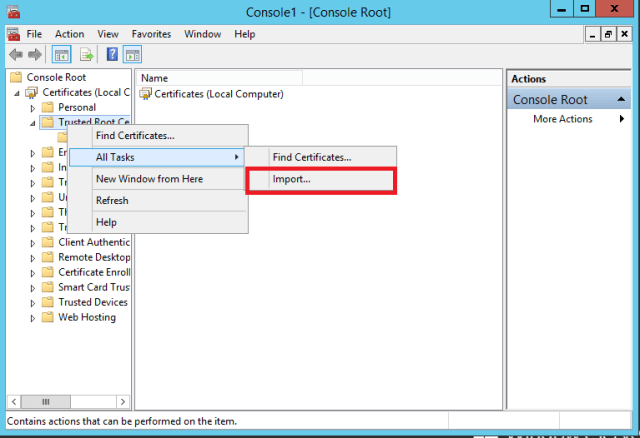640x438 pixels.
Task: Select Refresh in the context menu
Action: (112, 200)
